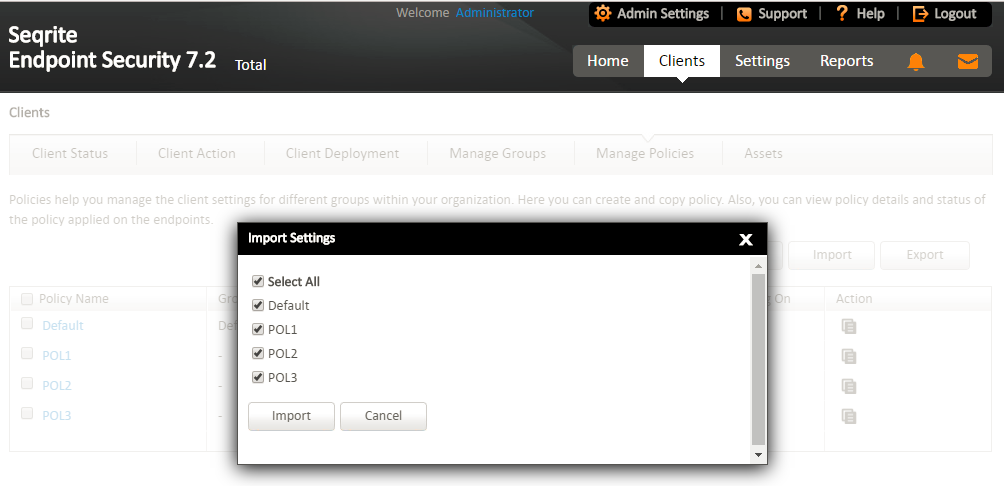Switch to Assets sub-tab

(763, 154)
